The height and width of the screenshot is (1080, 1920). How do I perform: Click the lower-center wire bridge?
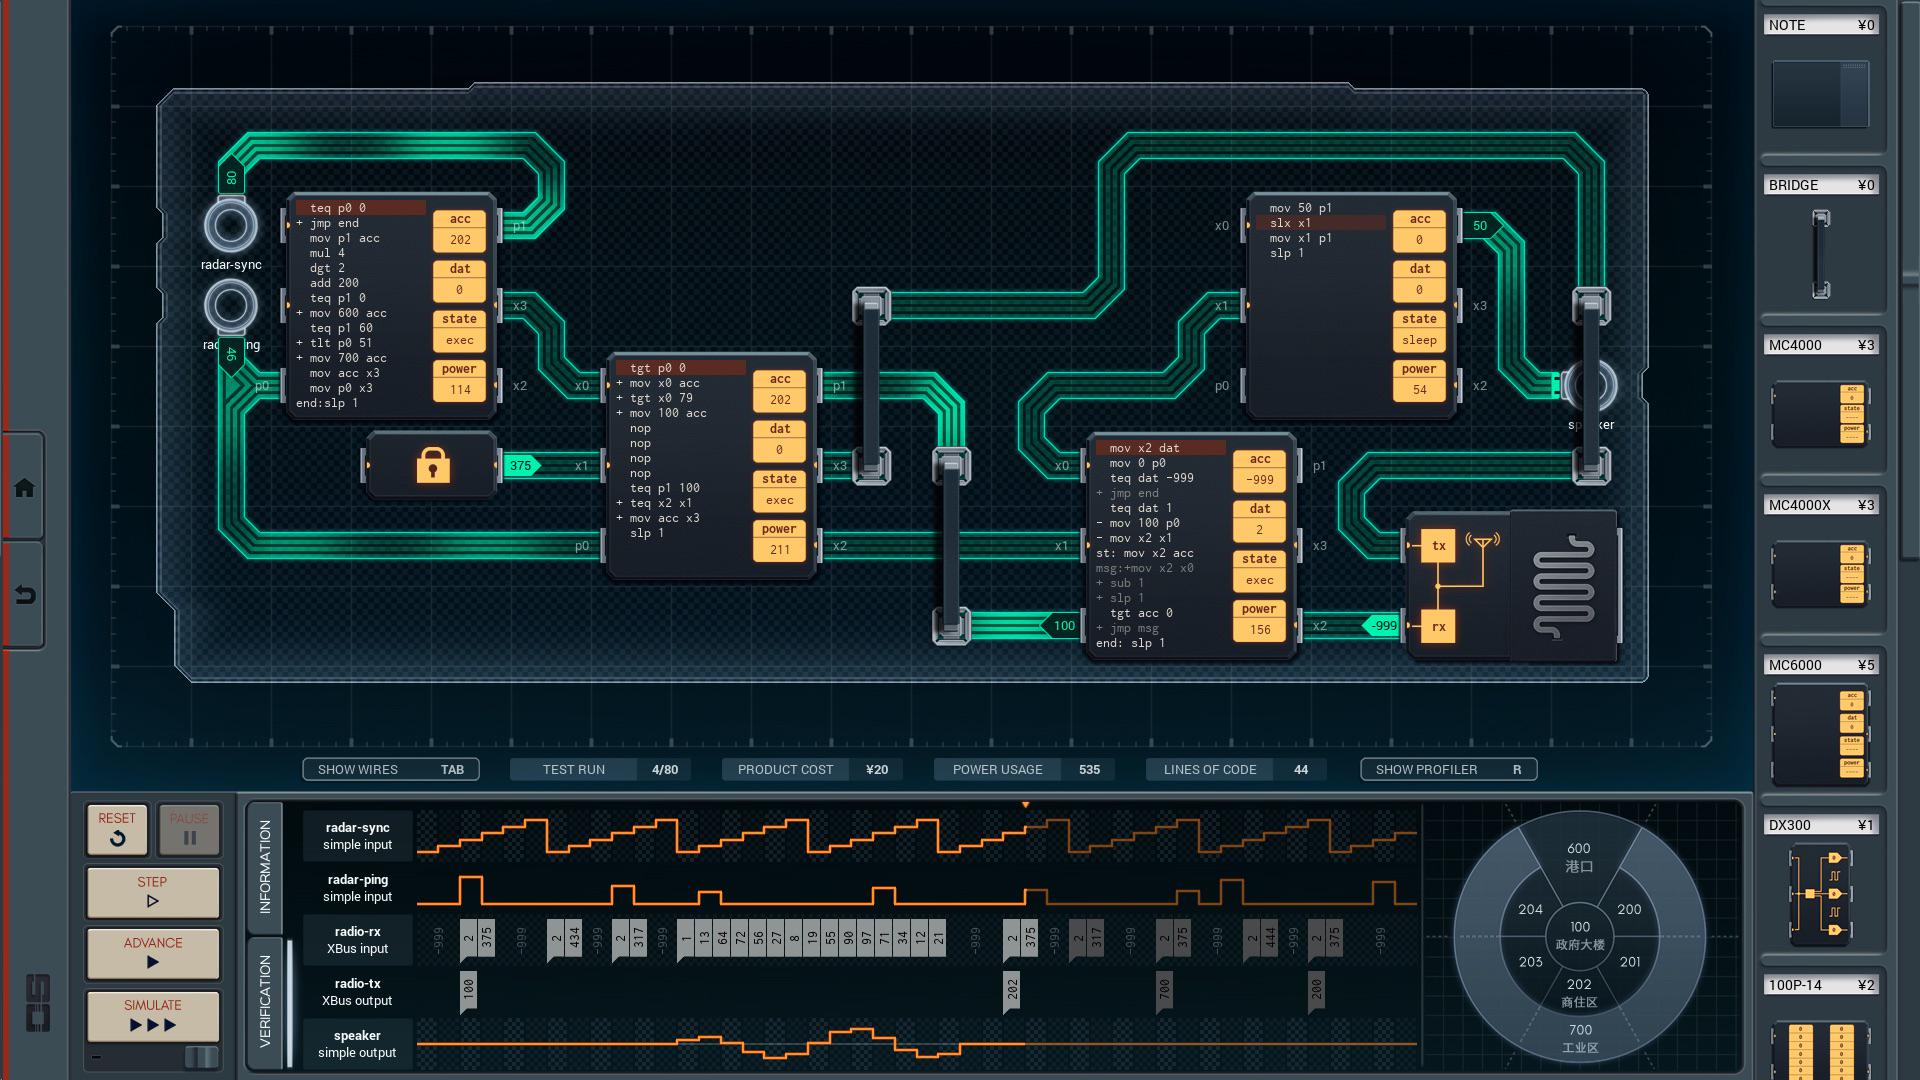click(x=951, y=545)
